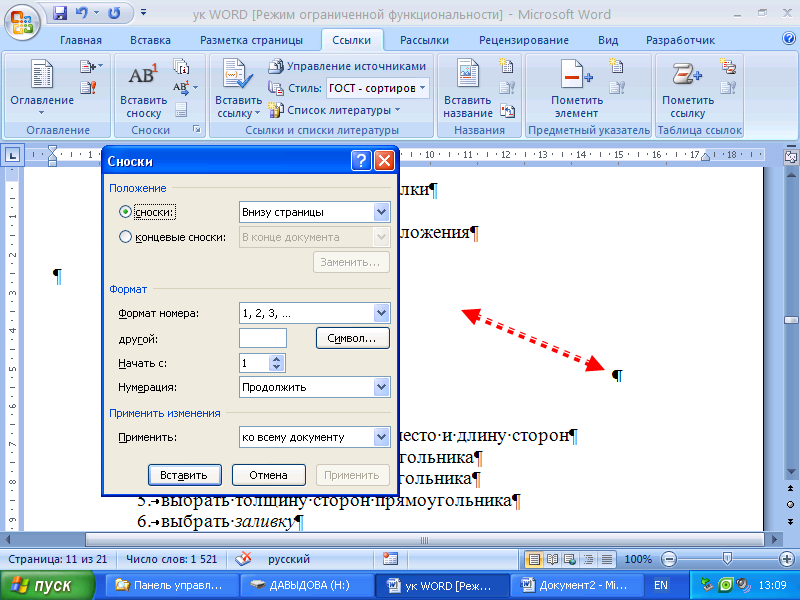
Task: Open help in the Сноски dialog
Action: [x=361, y=161]
